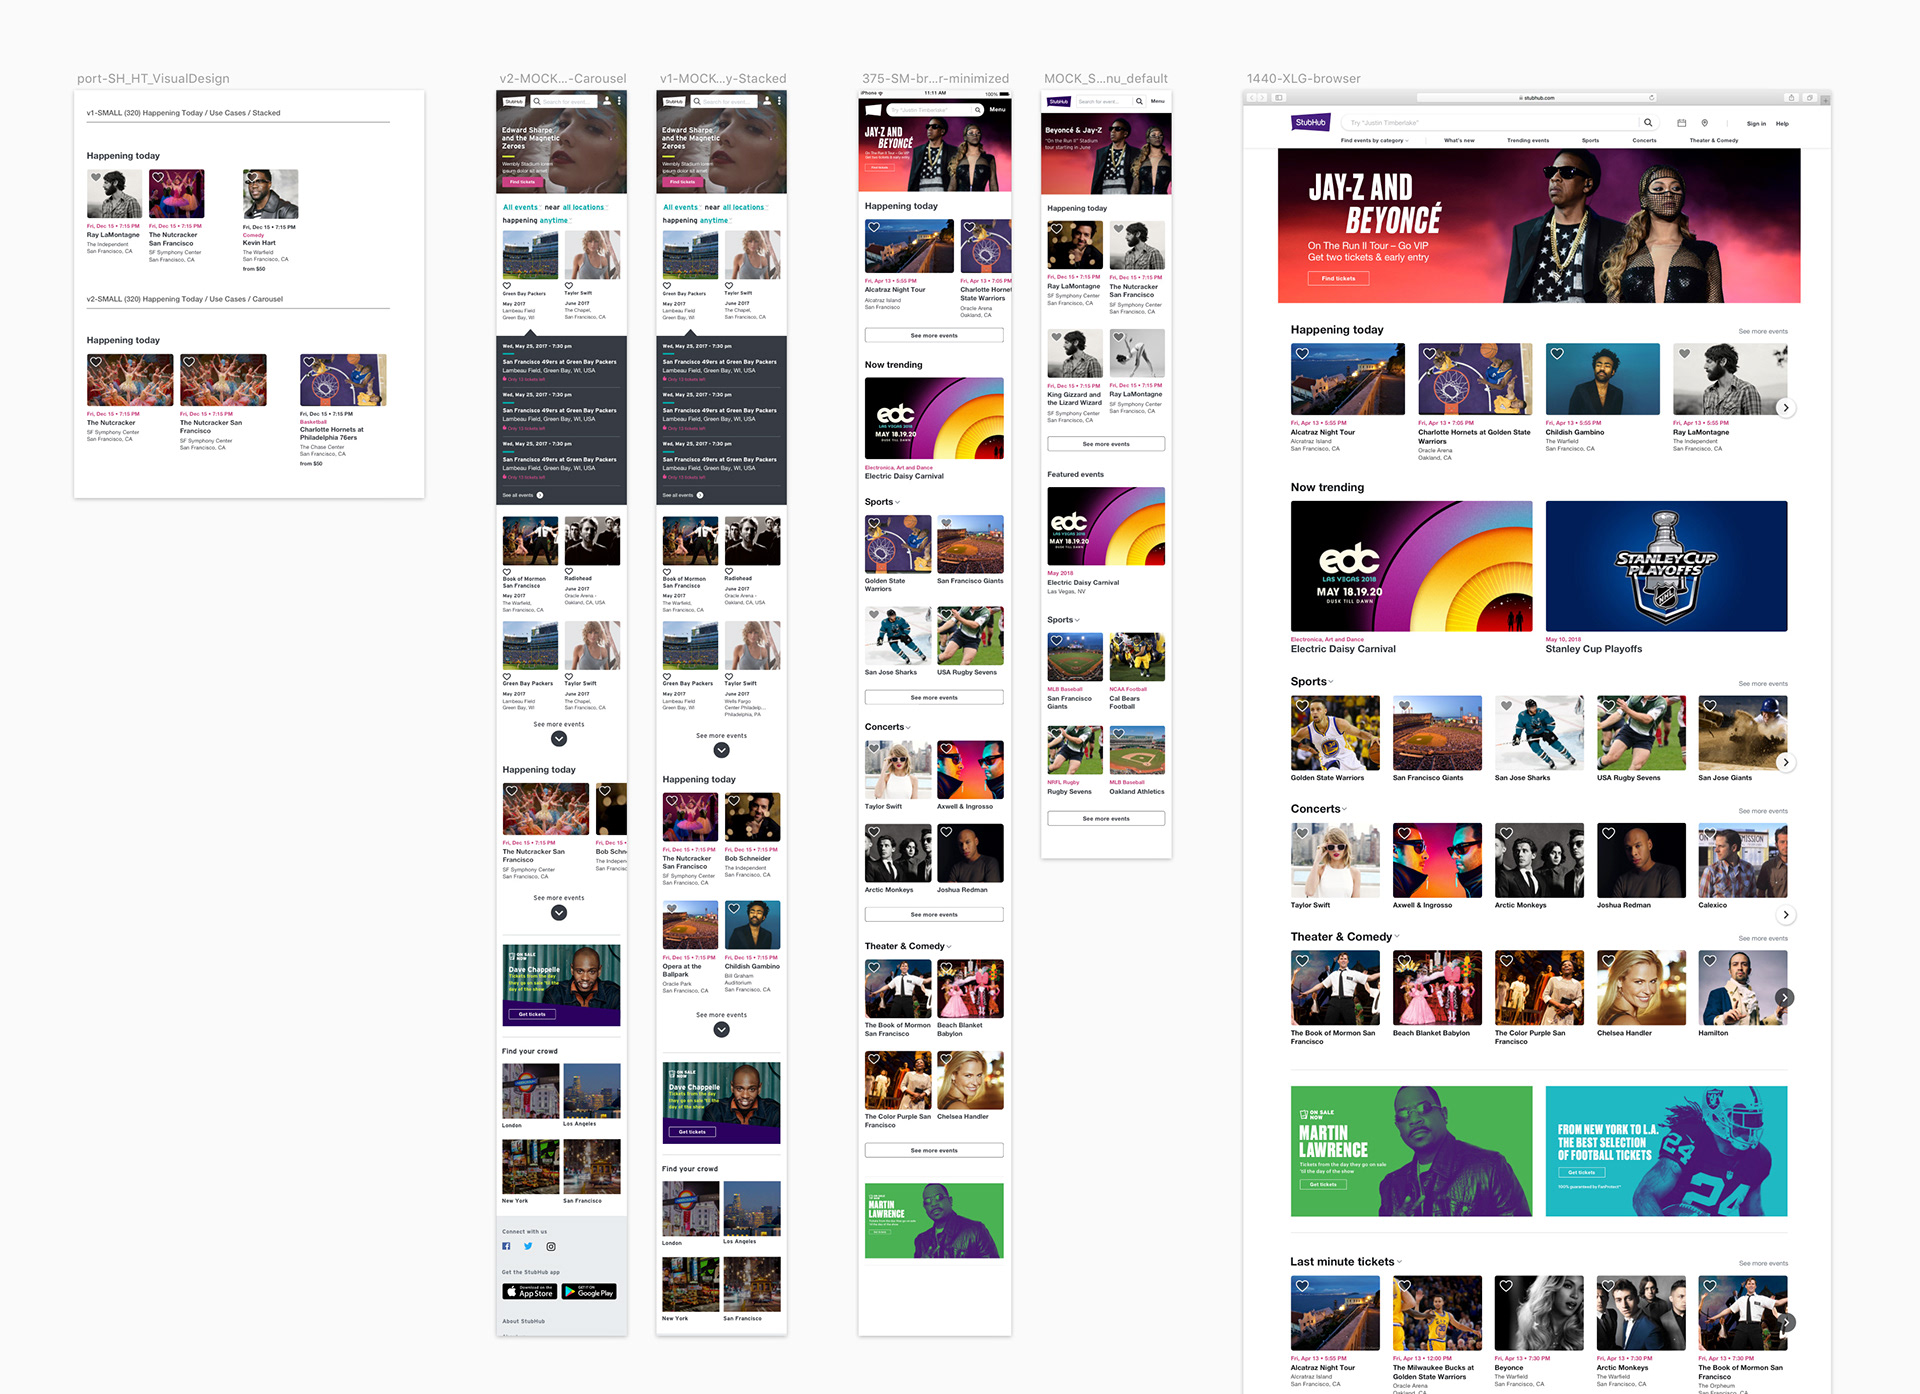Click 'Find tickets' on Jay-Z desktop hero banner
This screenshot has height=1394, width=1920.
[1338, 279]
